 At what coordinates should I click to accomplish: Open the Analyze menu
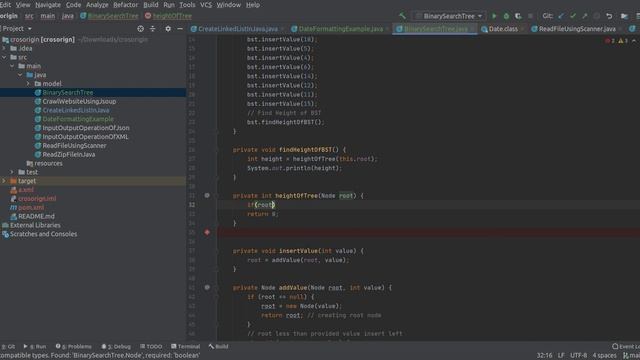point(97,5)
